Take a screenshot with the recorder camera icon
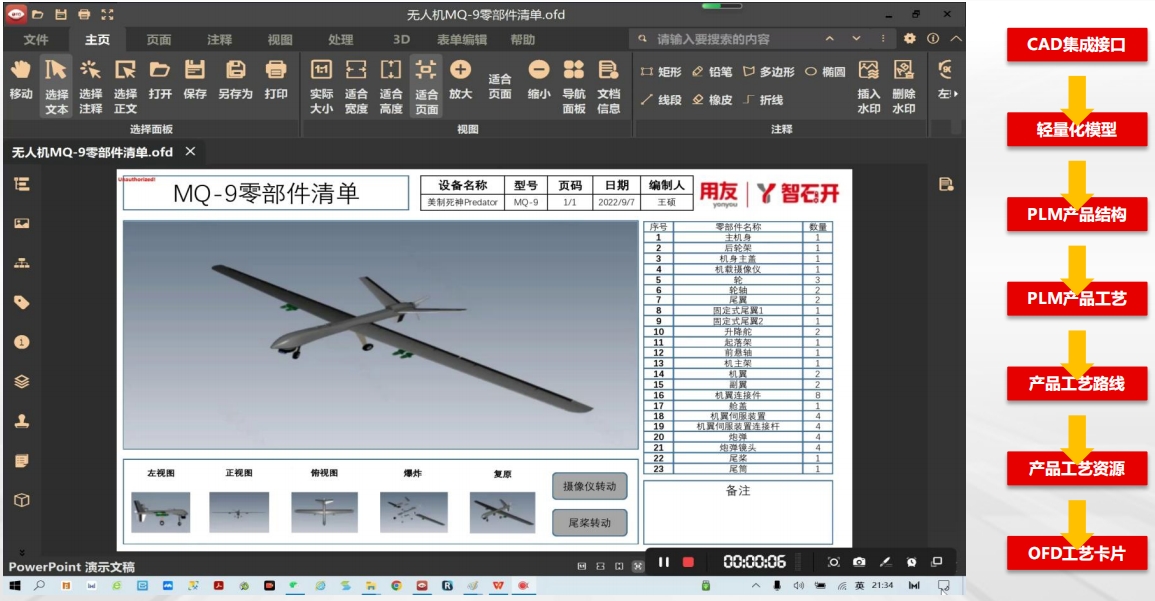 click(859, 562)
